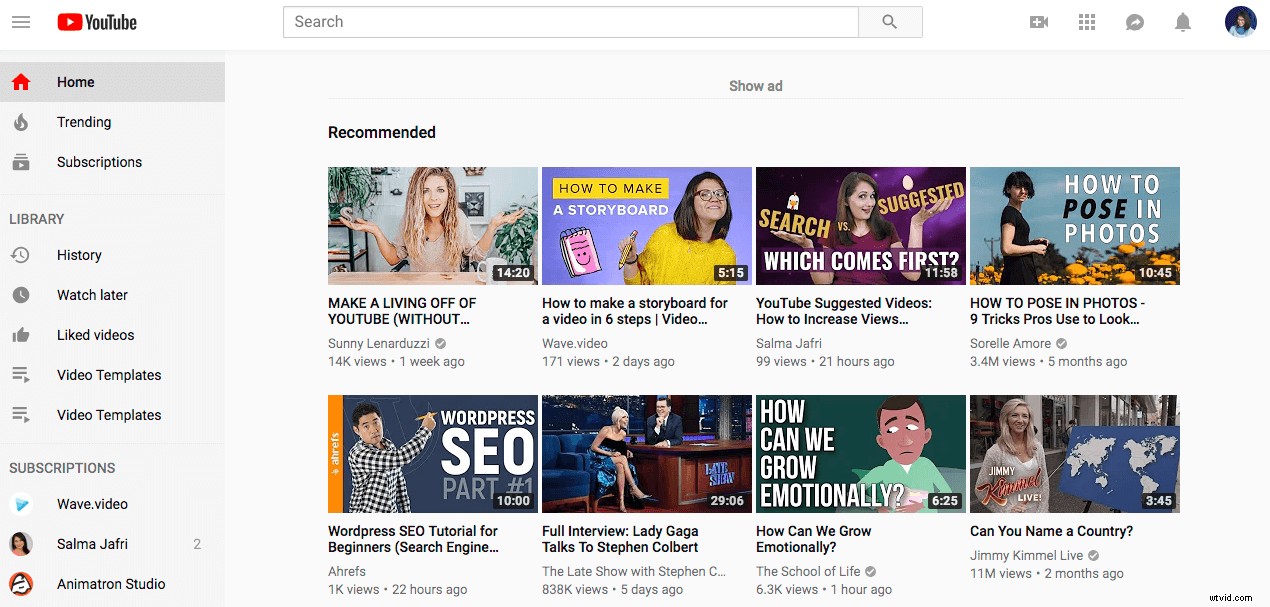
Task: Open your account profile avatar
Action: pos(1240,21)
